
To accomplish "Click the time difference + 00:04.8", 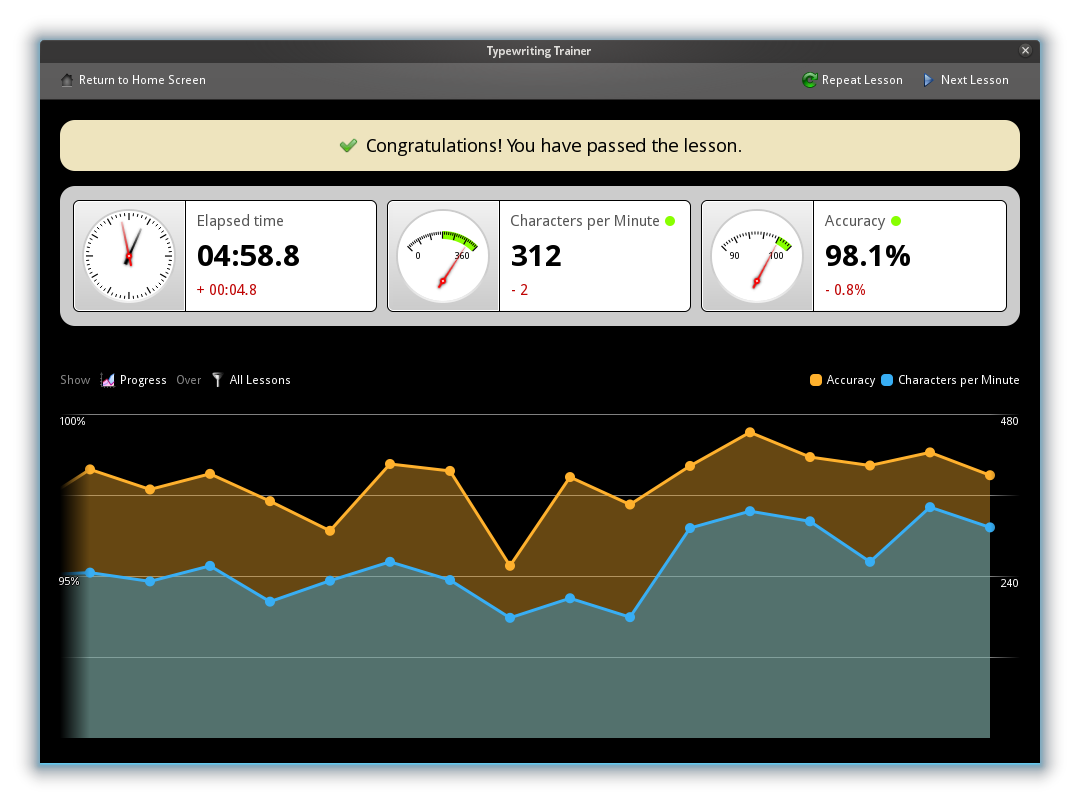I will 227,290.
